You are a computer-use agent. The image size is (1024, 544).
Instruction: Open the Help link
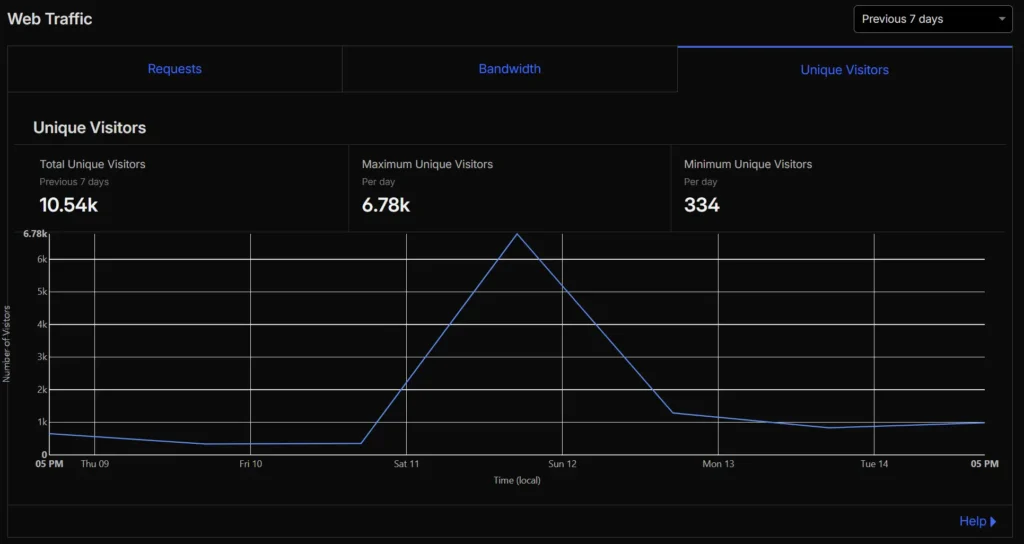coord(972,521)
